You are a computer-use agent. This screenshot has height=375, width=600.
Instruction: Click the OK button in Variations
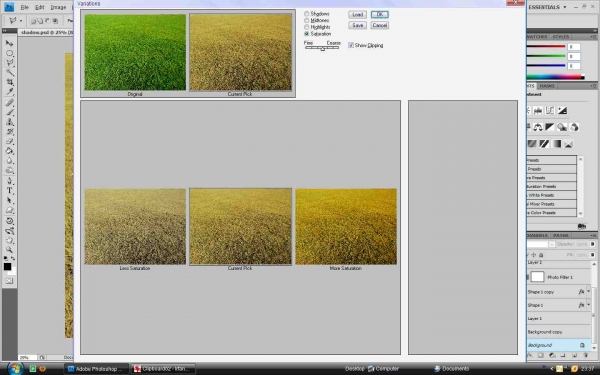(380, 15)
